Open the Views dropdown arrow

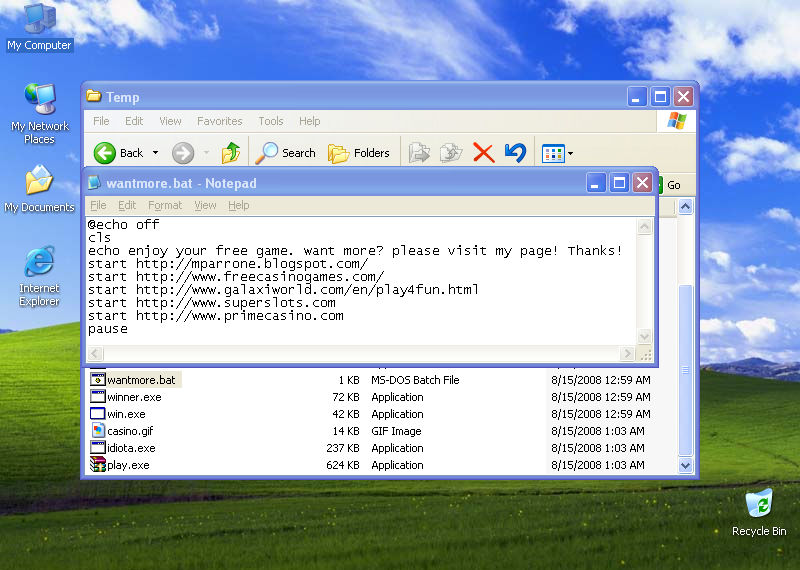click(x=570, y=153)
